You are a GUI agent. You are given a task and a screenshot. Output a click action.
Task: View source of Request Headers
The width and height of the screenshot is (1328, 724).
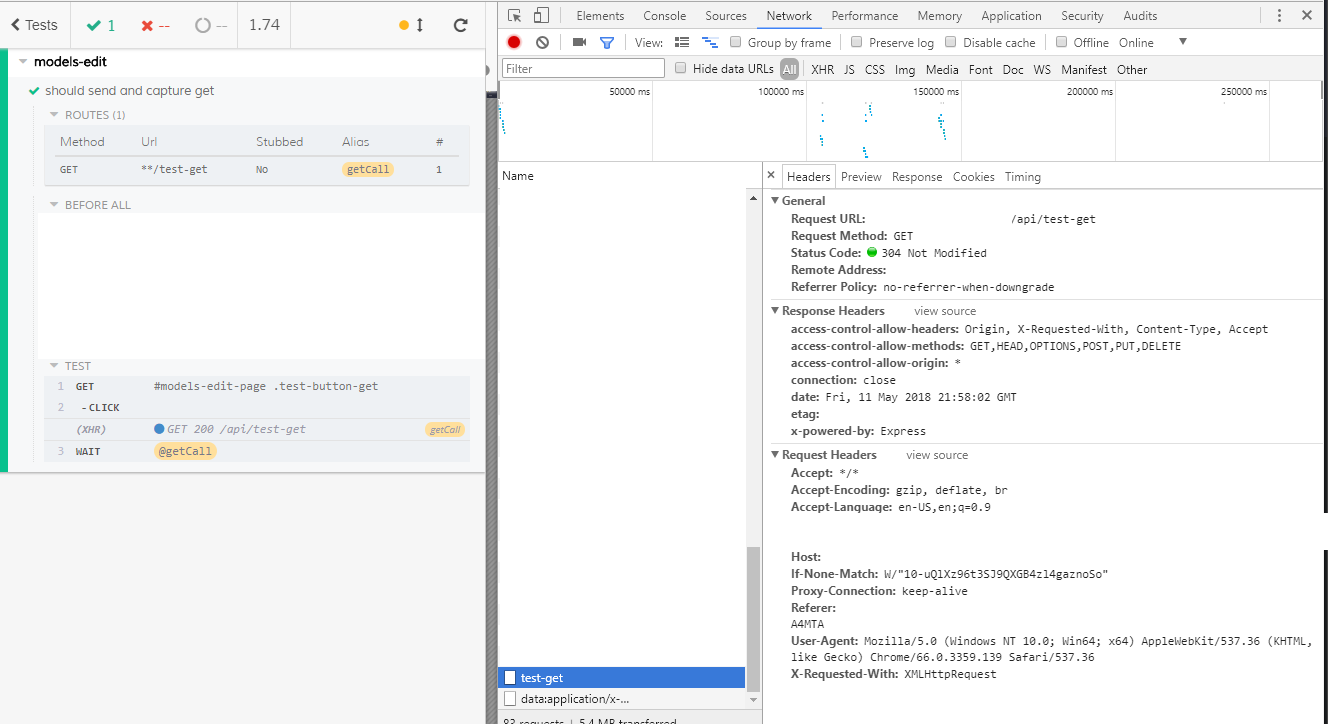pyautogui.click(x=936, y=455)
